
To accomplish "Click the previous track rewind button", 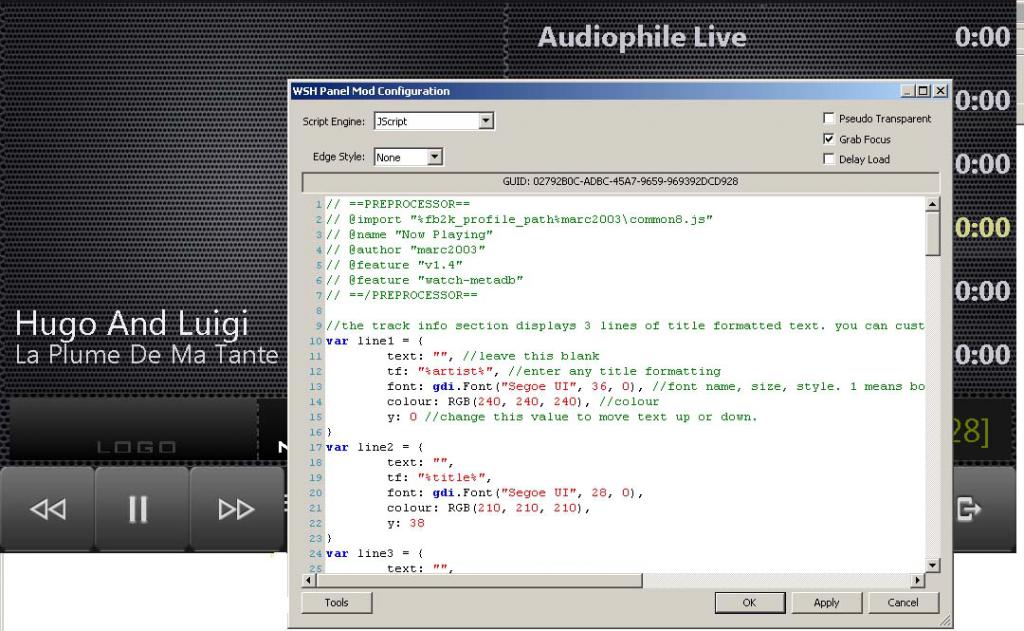I will [x=47, y=509].
